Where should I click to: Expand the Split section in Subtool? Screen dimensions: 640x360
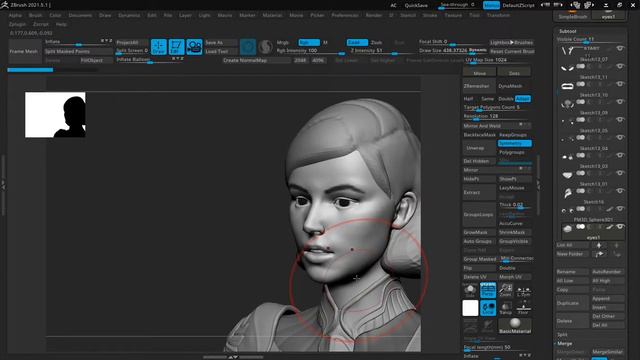coord(562,335)
